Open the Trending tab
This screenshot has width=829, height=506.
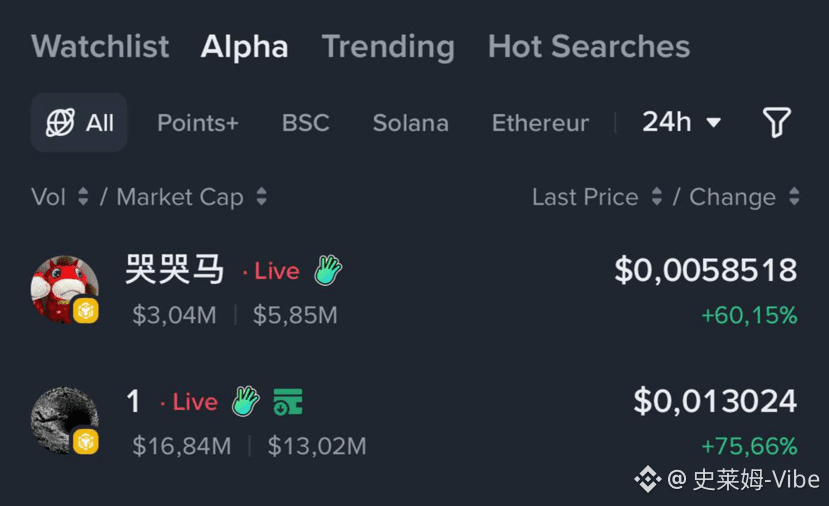[x=388, y=46]
